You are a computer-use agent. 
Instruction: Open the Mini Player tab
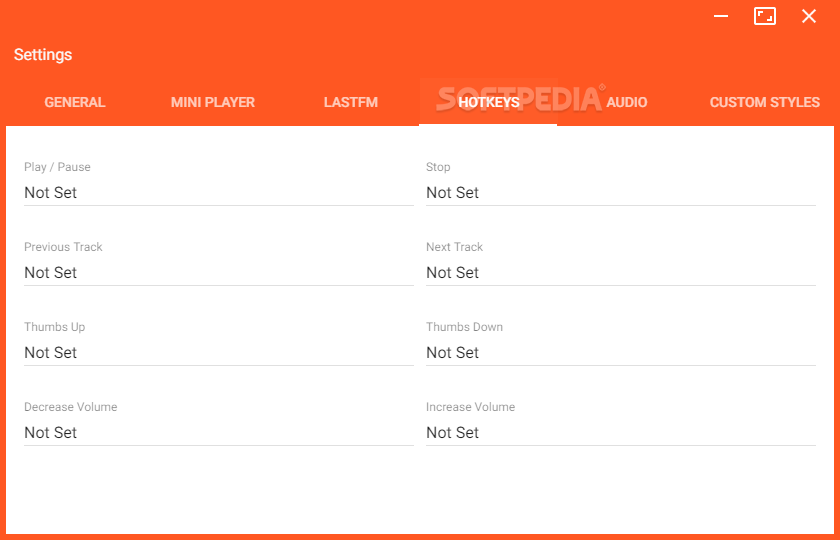coord(213,102)
